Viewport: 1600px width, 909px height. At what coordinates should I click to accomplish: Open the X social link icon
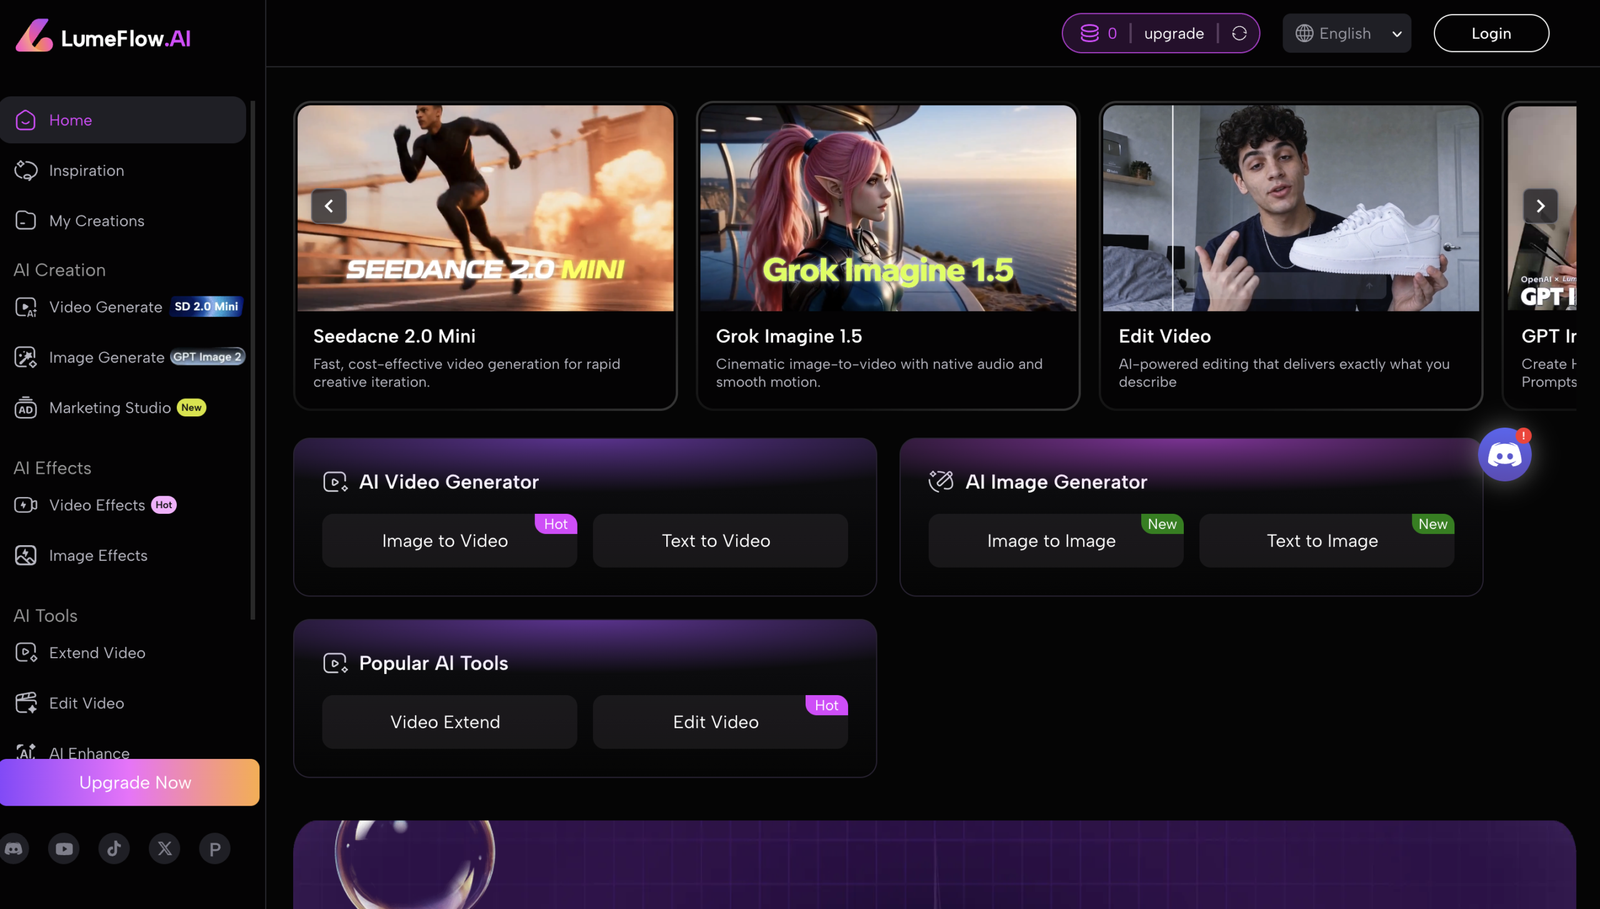pos(164,849)
